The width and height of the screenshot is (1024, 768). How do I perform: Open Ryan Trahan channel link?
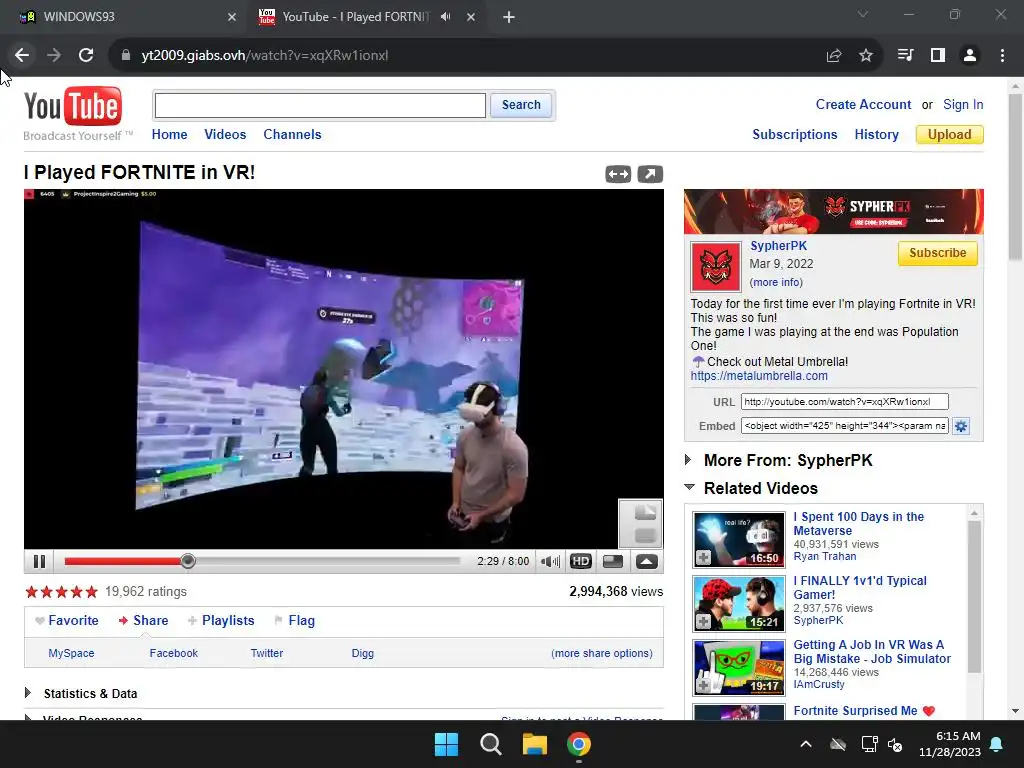(x=824, y=556)
